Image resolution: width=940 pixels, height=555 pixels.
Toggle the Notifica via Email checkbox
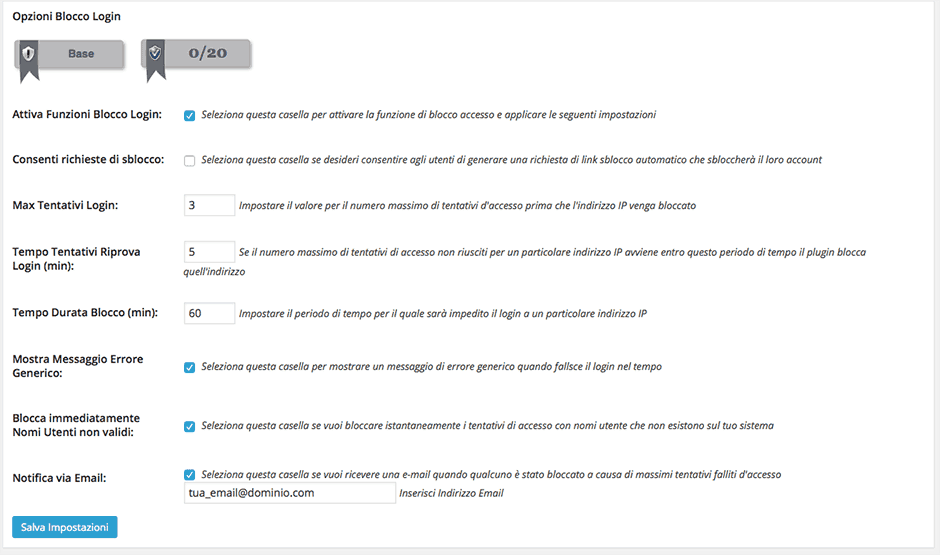190,475
